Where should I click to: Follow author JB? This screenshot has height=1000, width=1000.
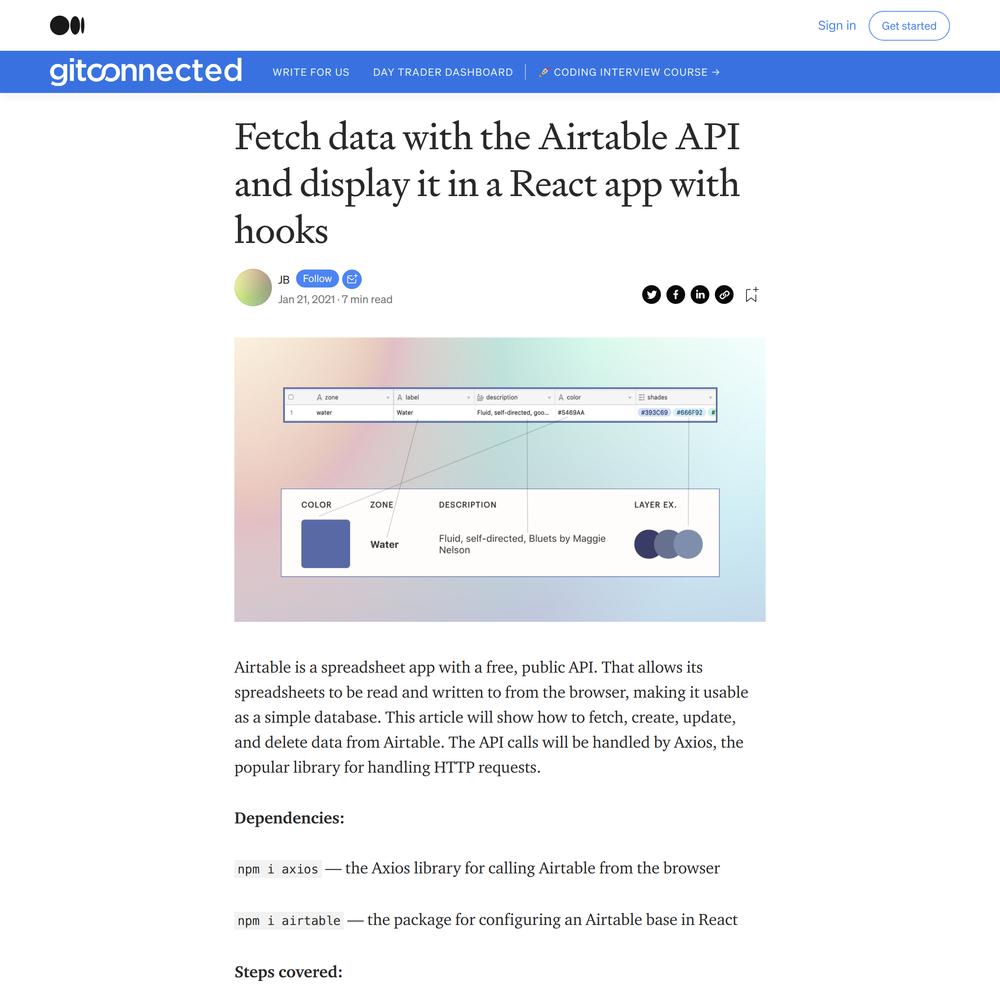317,279
